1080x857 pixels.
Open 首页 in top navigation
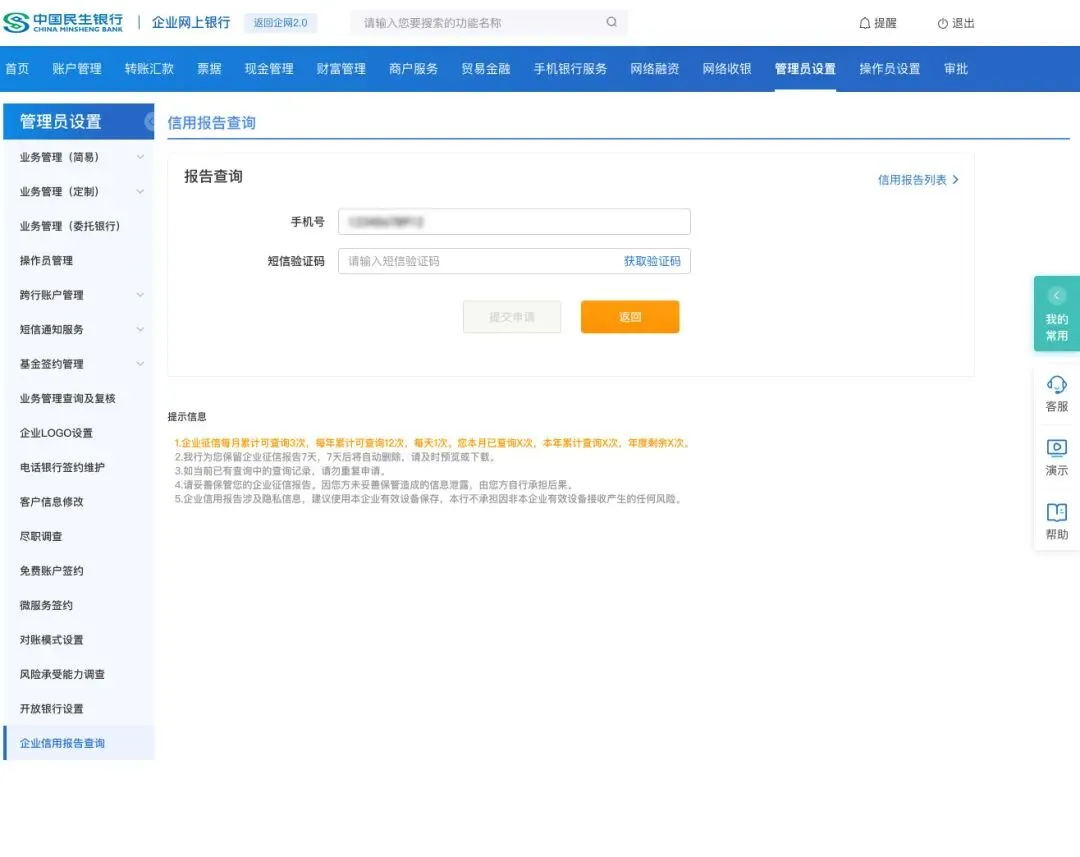pyautogui.click(x=17, y=69)
